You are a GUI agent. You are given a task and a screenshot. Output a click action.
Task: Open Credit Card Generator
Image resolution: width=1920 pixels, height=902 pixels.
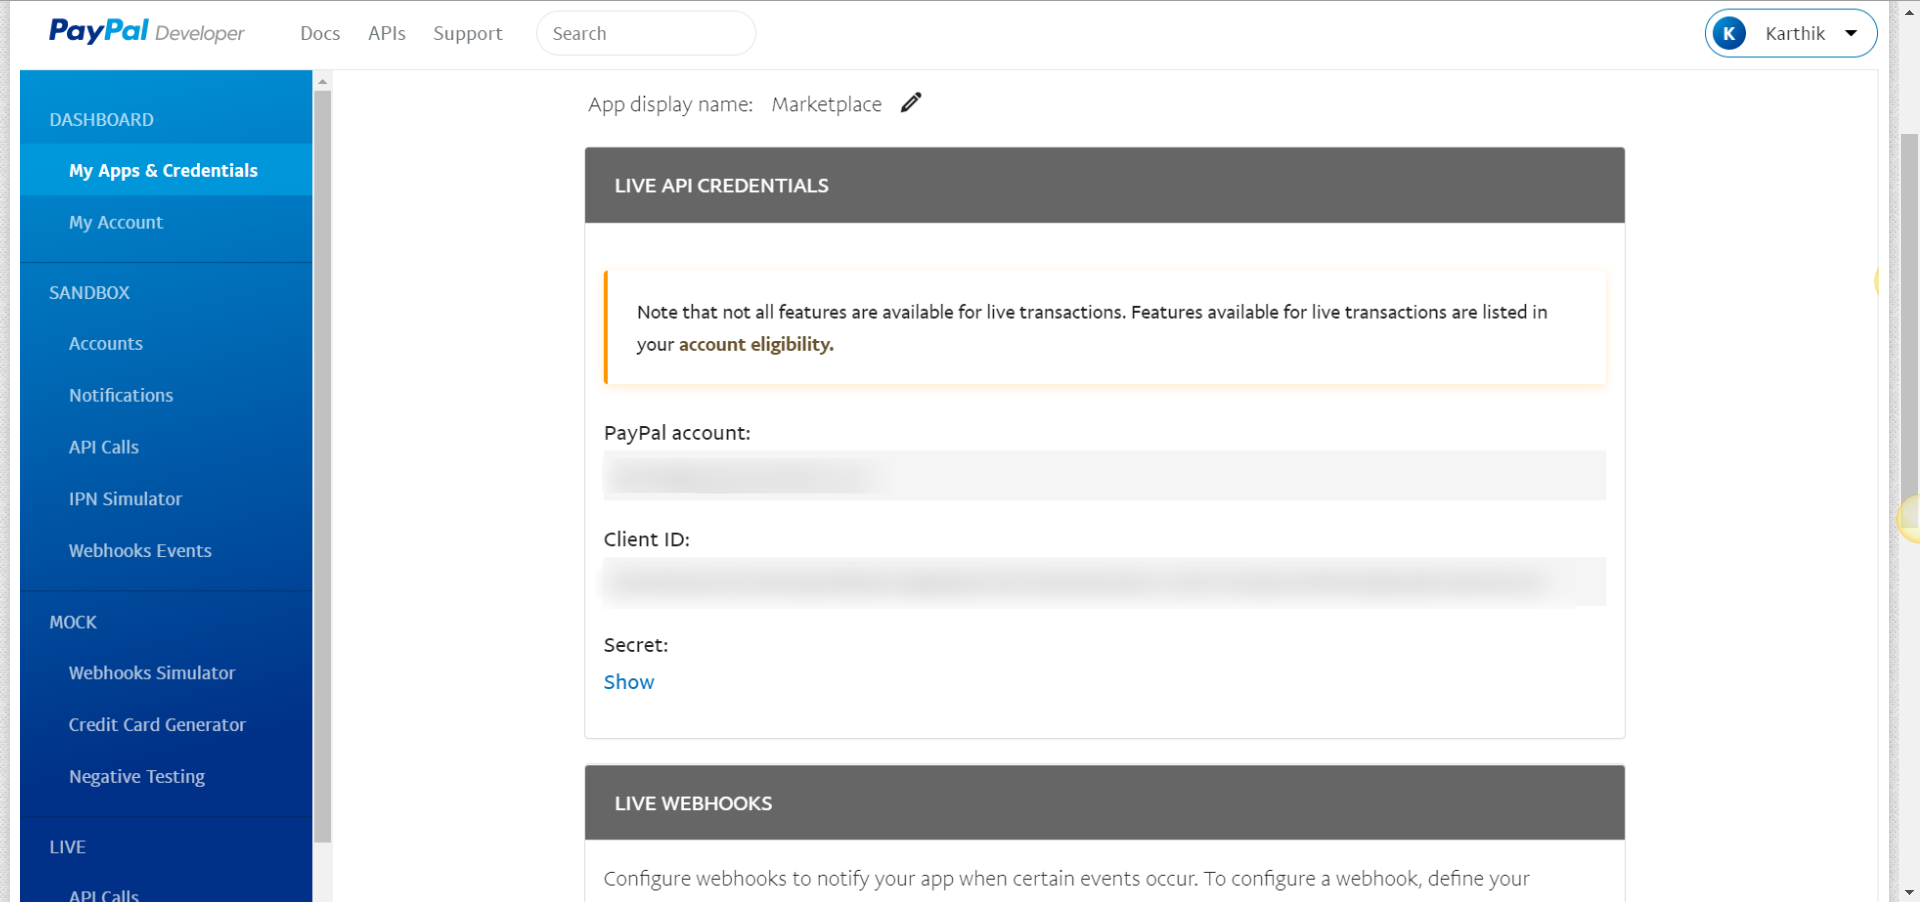(157, 725)
